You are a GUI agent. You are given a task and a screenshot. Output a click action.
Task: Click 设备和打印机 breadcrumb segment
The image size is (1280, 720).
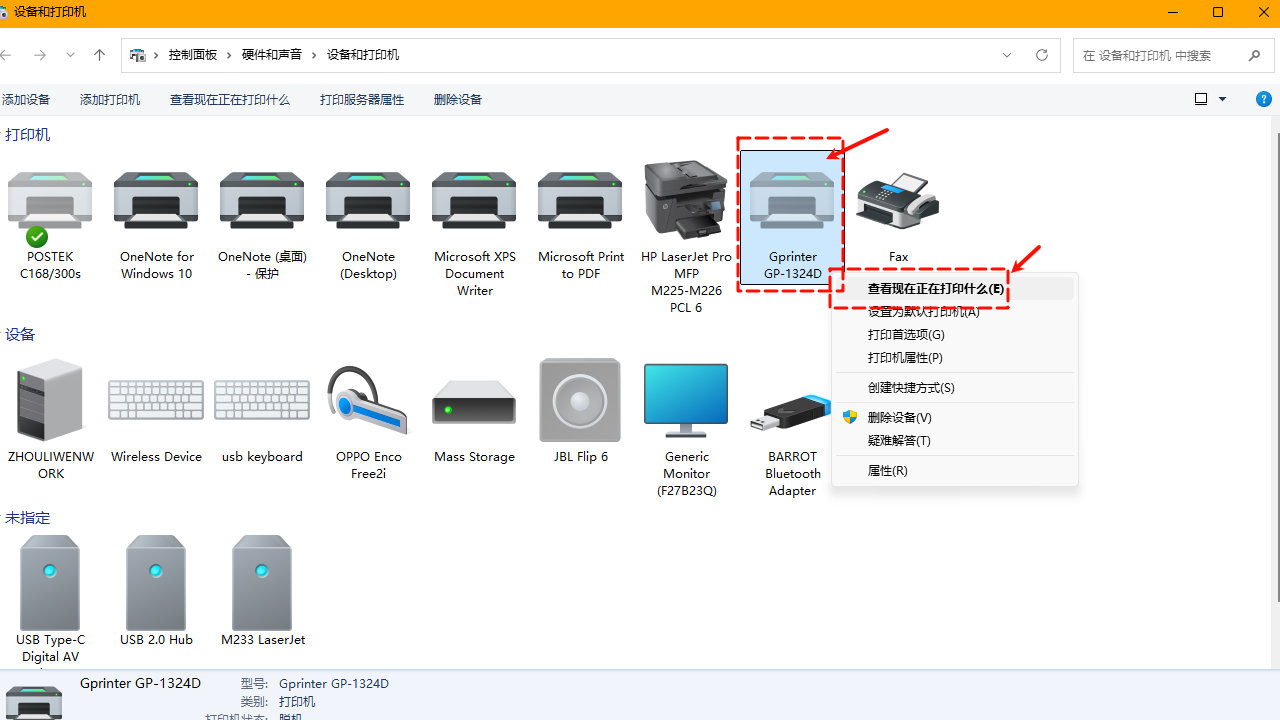click(x=363, y=55)
